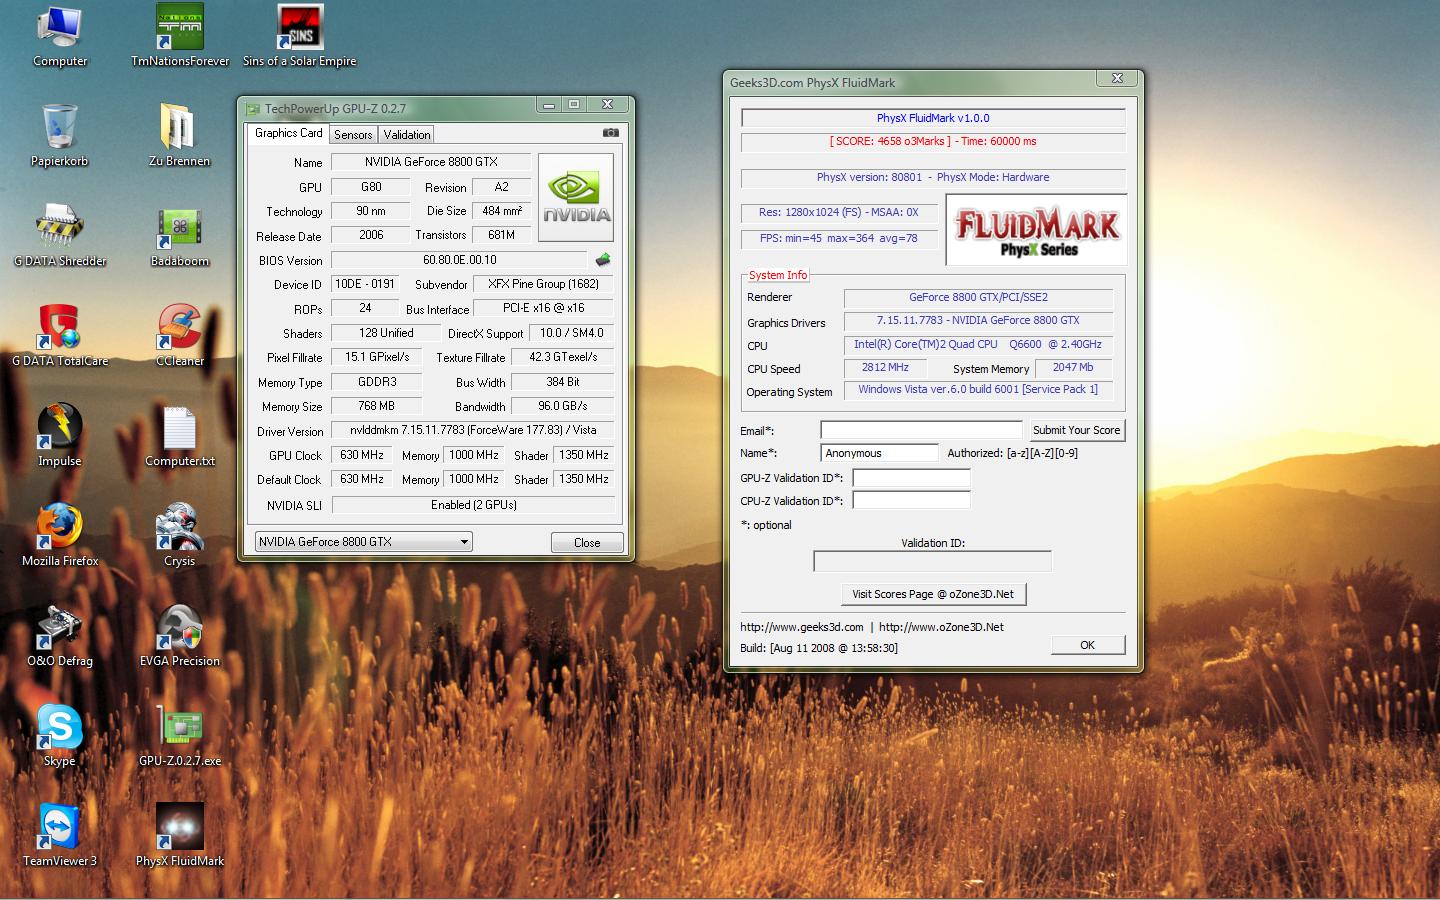Click the GPU-Z Validation ID field

pos(911,478)
